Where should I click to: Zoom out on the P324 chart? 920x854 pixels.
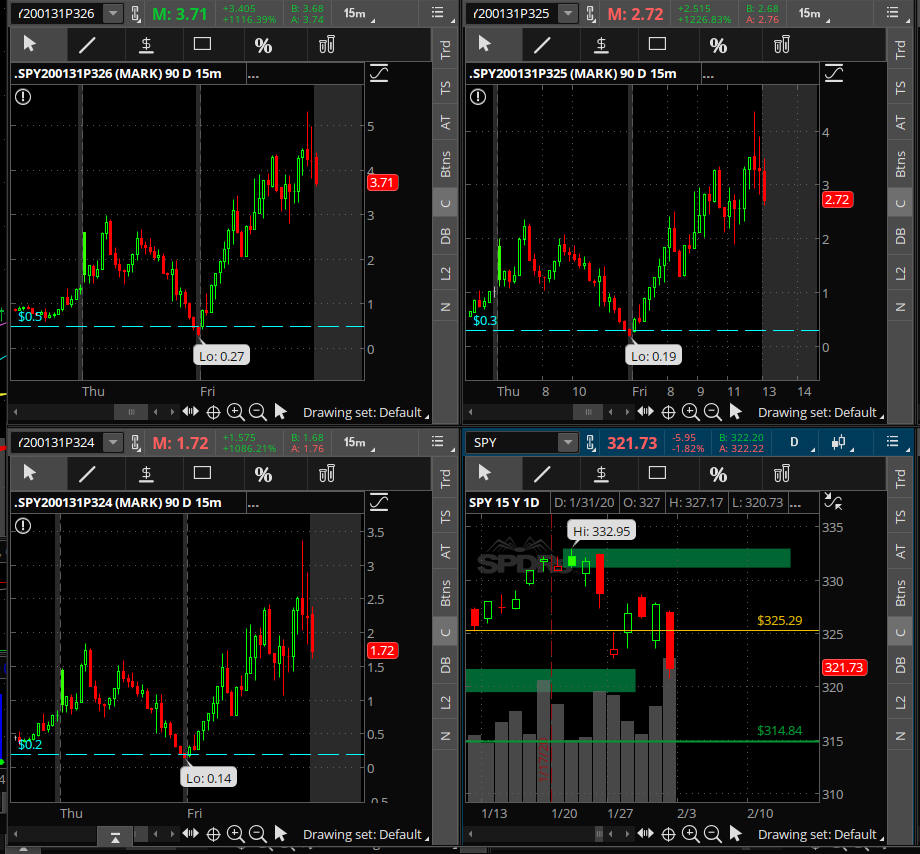(258, 833)
